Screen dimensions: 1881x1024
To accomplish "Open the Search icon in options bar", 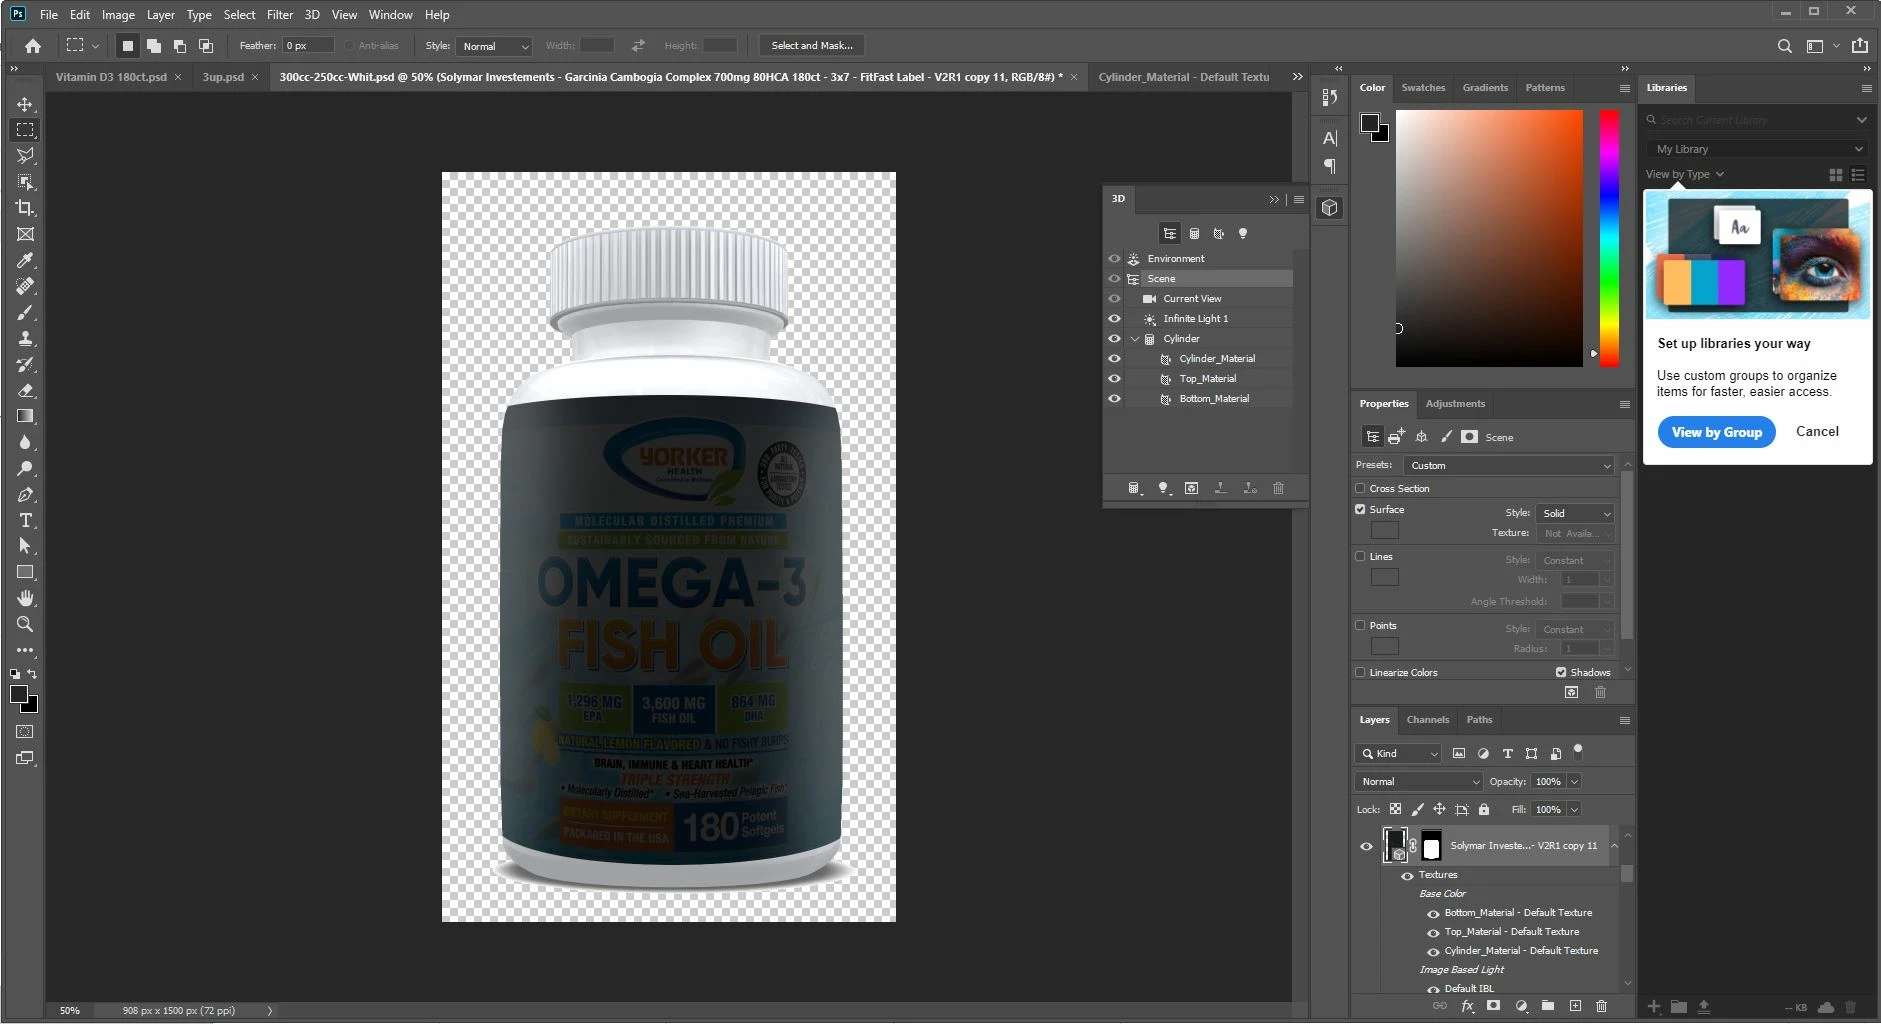I will [x=1784, y=46].
